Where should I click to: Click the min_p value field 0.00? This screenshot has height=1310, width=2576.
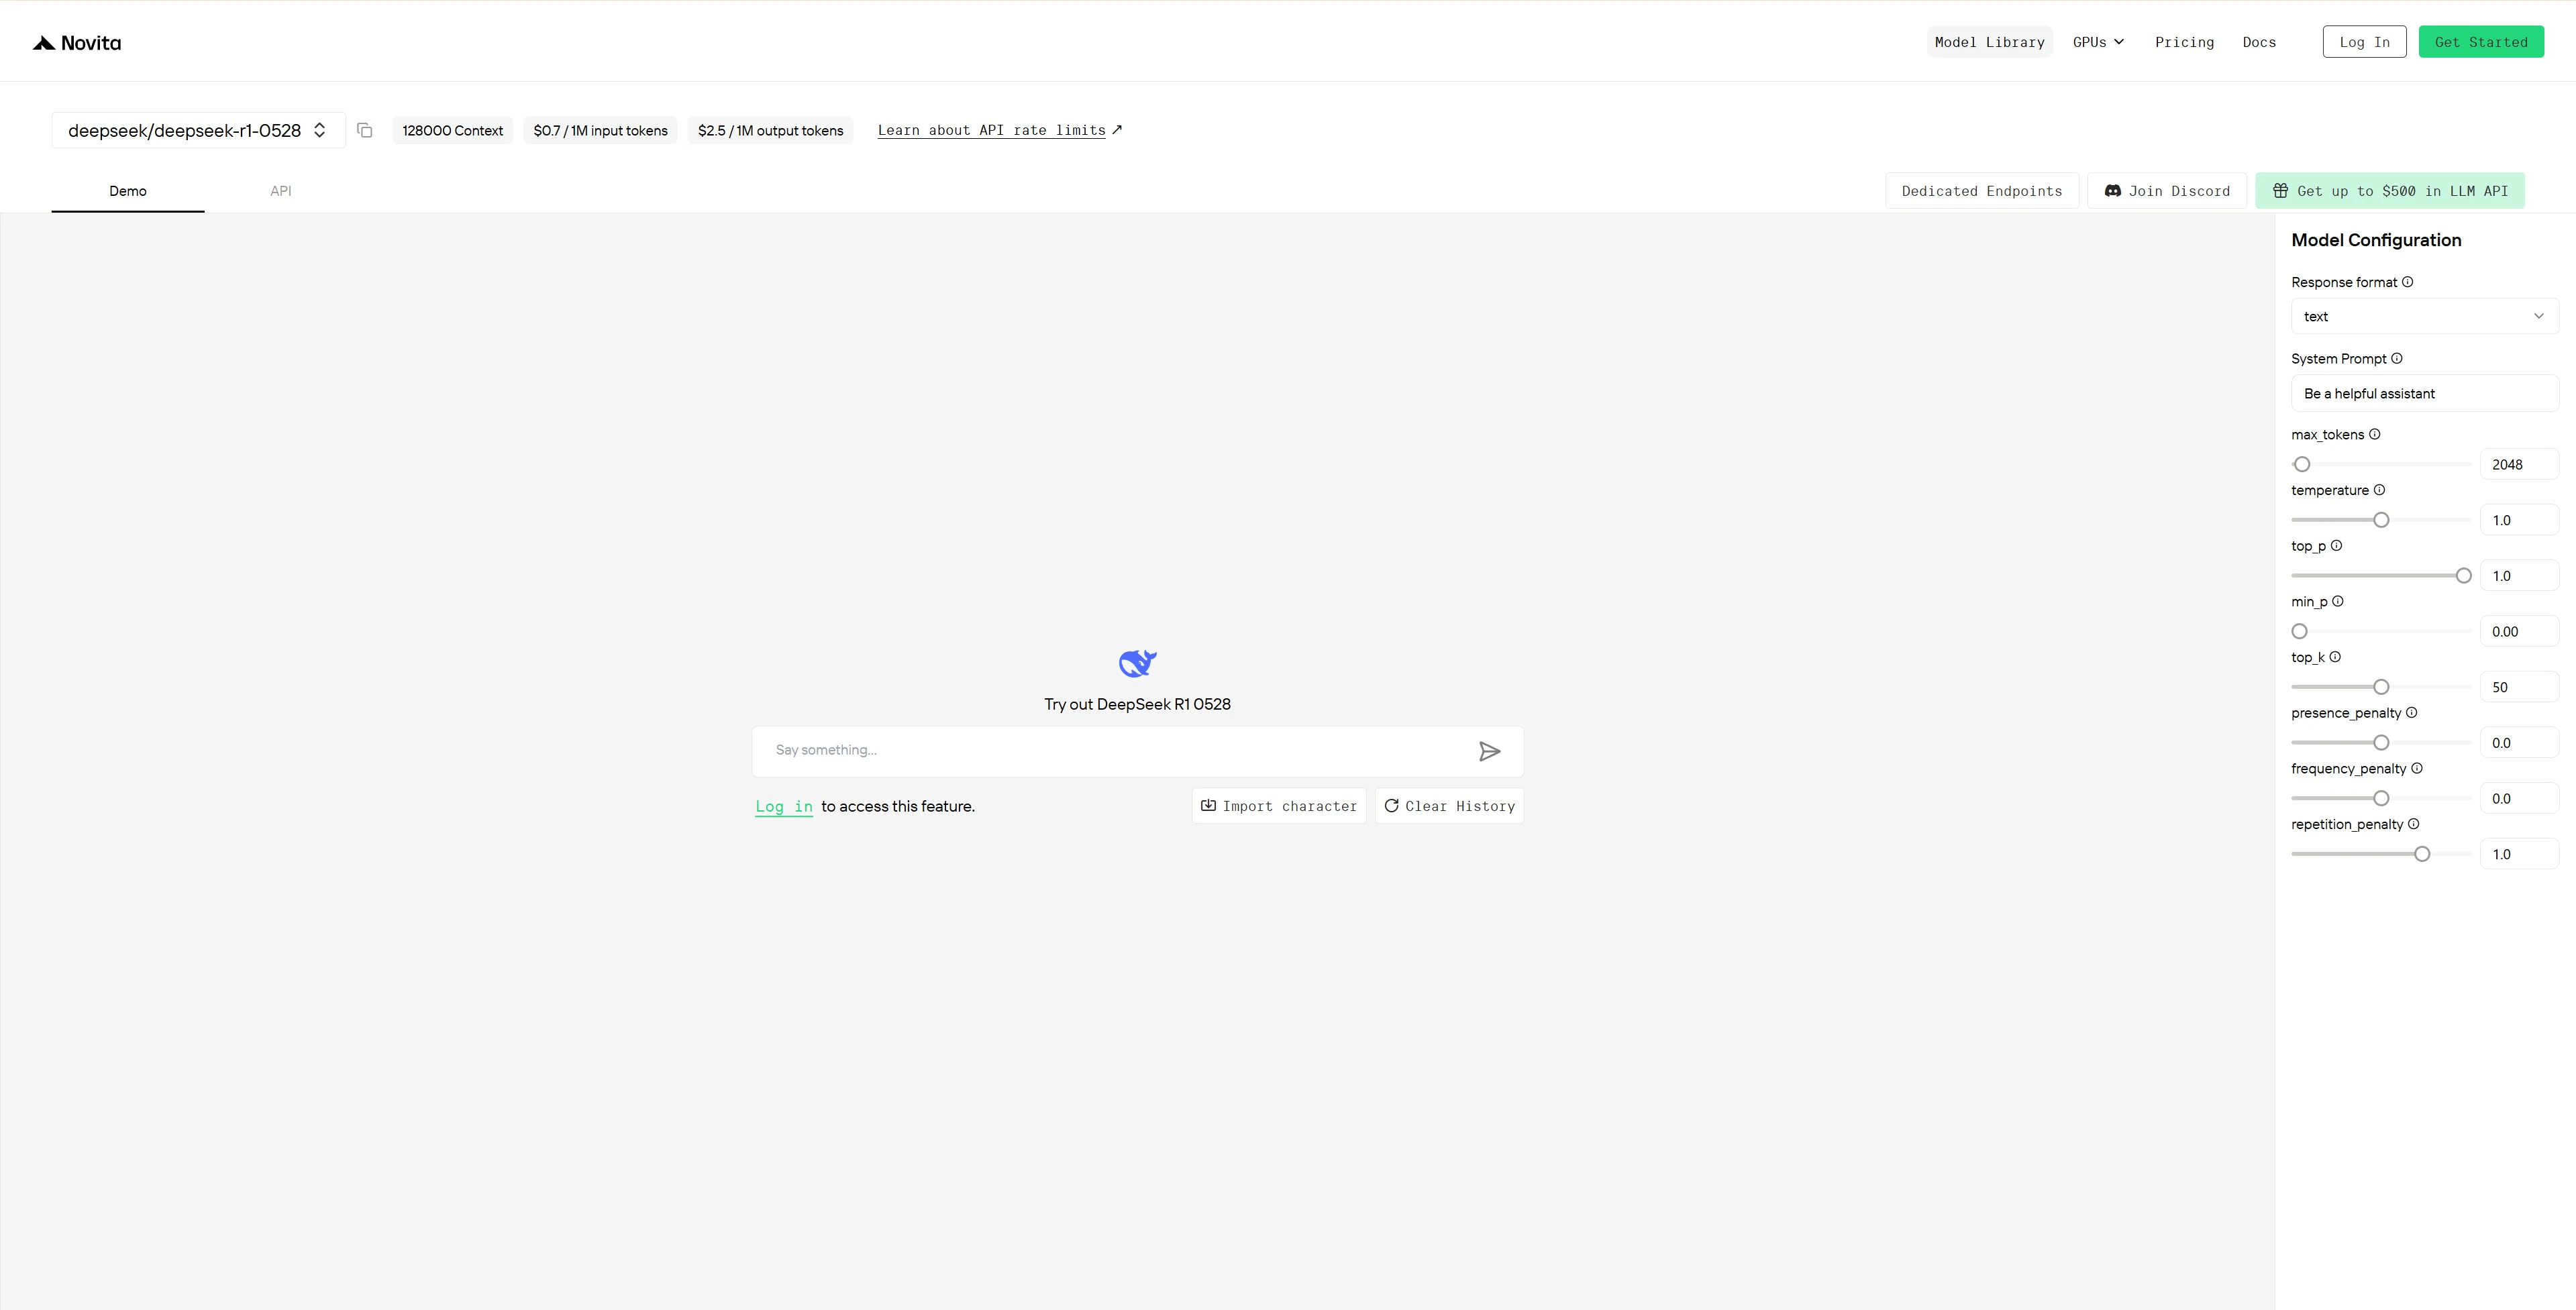[x=2519, y=631]
